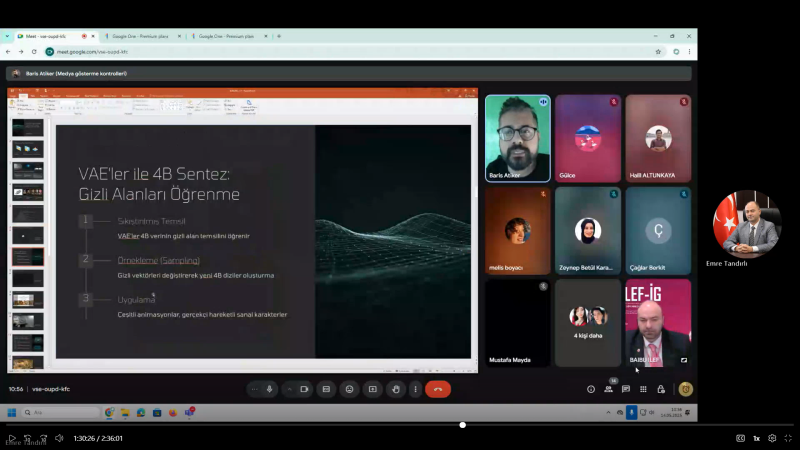The height and width of the screenshot is (450, 800).
Task: Open meeting details info icon
Action: [x=591, y=389]
